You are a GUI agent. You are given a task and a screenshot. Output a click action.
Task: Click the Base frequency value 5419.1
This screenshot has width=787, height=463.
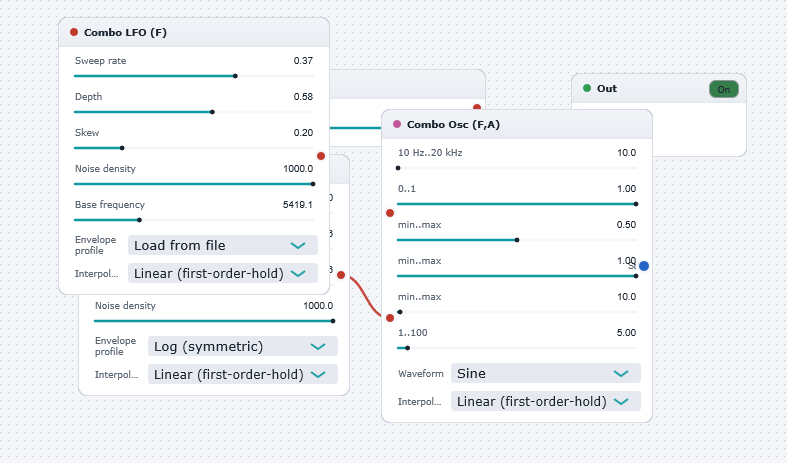(x=298, y=204)
